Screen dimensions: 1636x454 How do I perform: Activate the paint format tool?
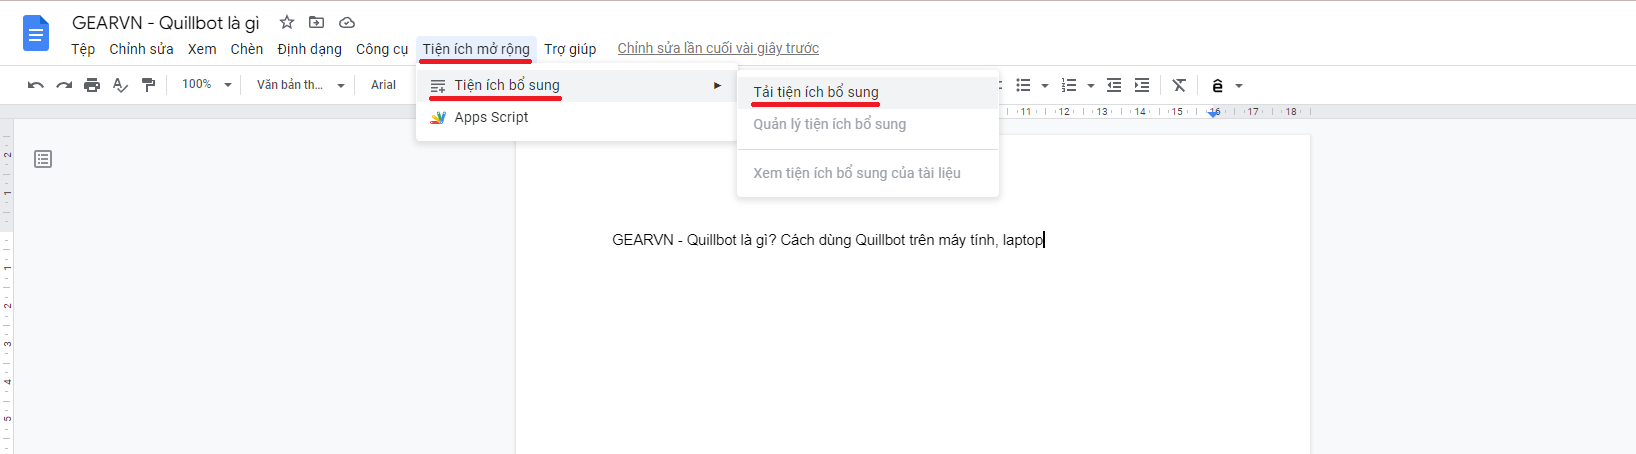148,85
